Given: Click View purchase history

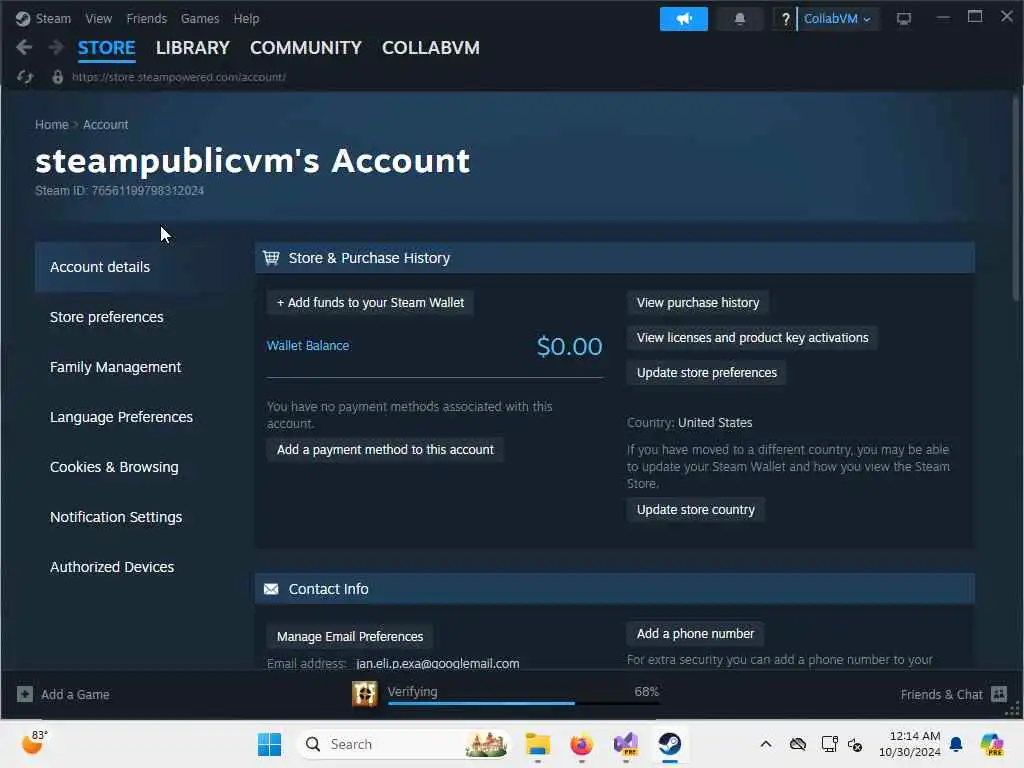Looking at the screenshot, I should [697, 302].
